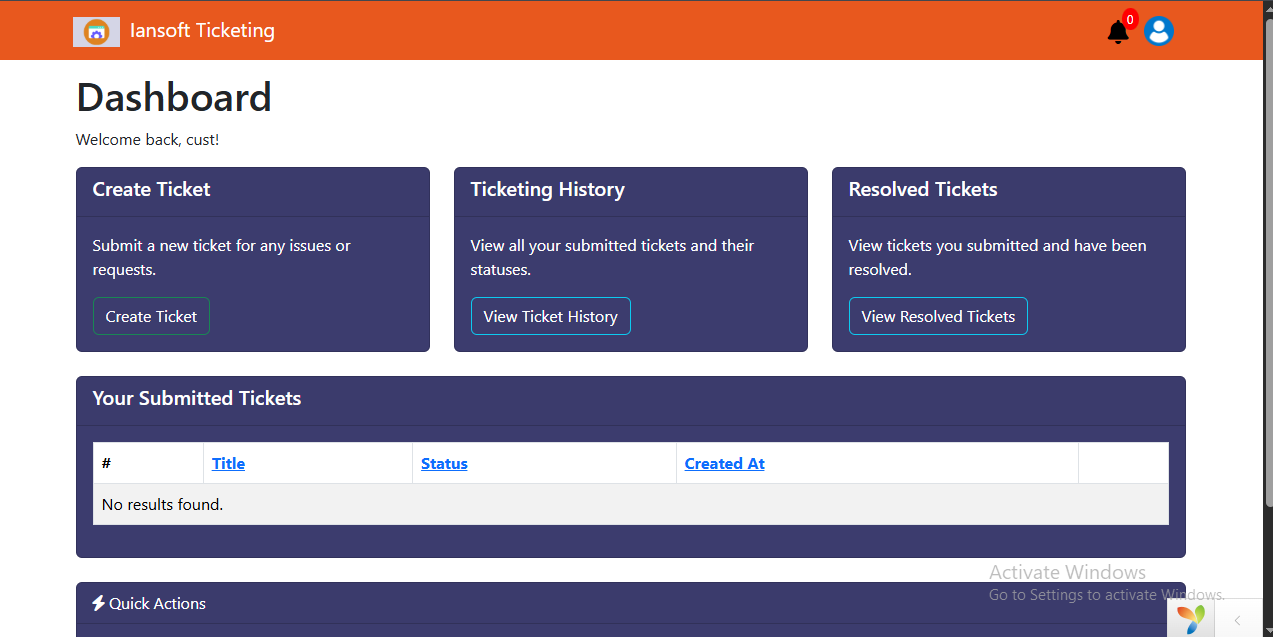Click 'No results found.' table row
Screen dimensions: 1273x637
(631, 504)
